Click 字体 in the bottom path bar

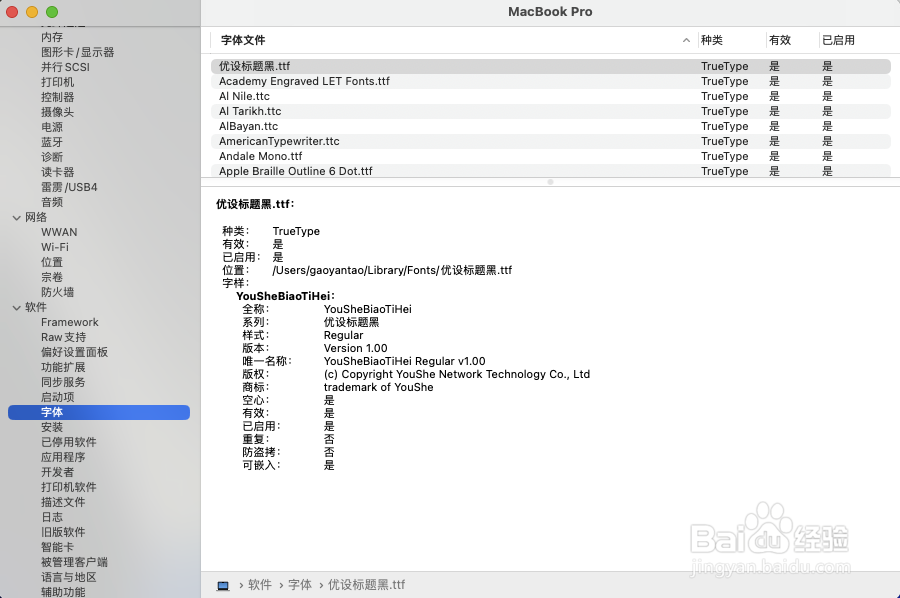(x=300, y=585)
